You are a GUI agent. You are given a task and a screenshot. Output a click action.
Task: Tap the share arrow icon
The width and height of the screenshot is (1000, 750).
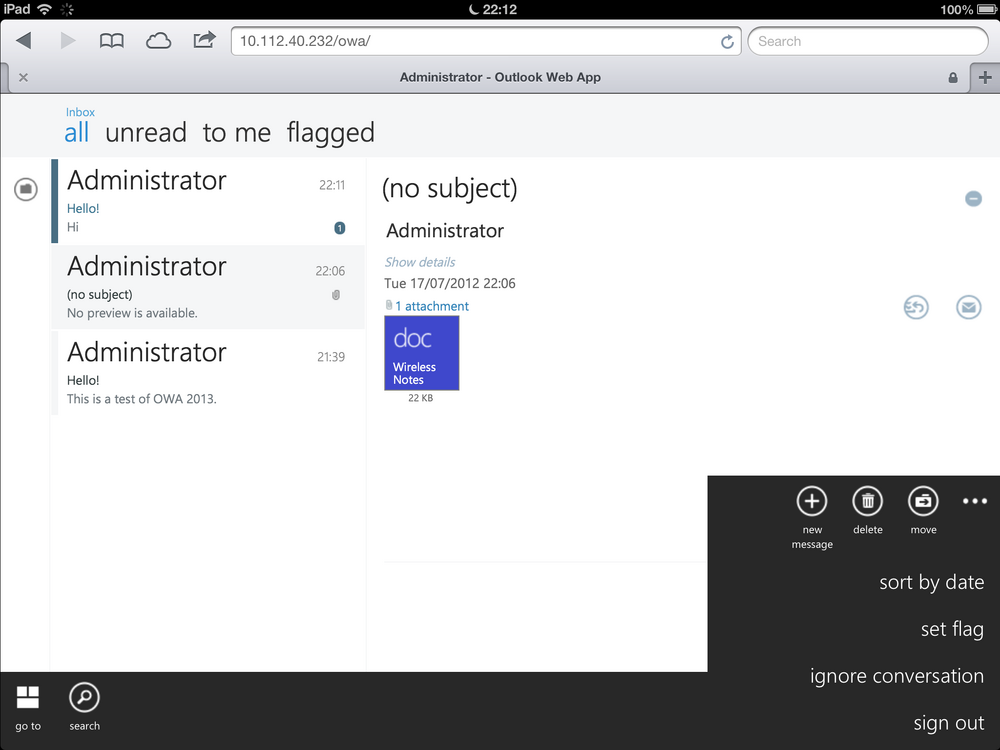coord(204,40)
